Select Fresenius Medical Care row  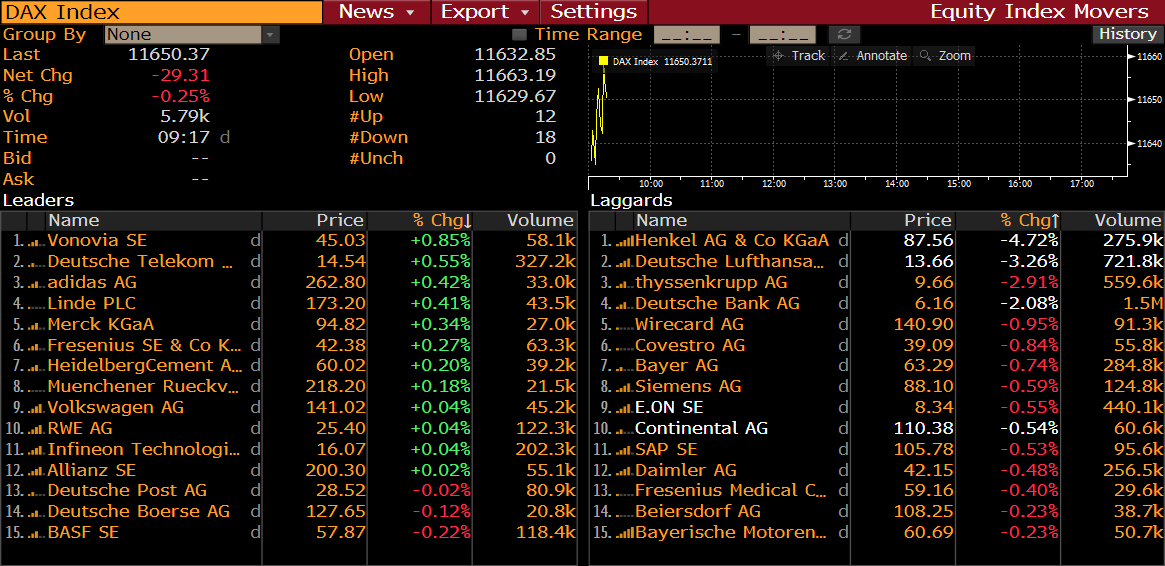click(730, 491)
